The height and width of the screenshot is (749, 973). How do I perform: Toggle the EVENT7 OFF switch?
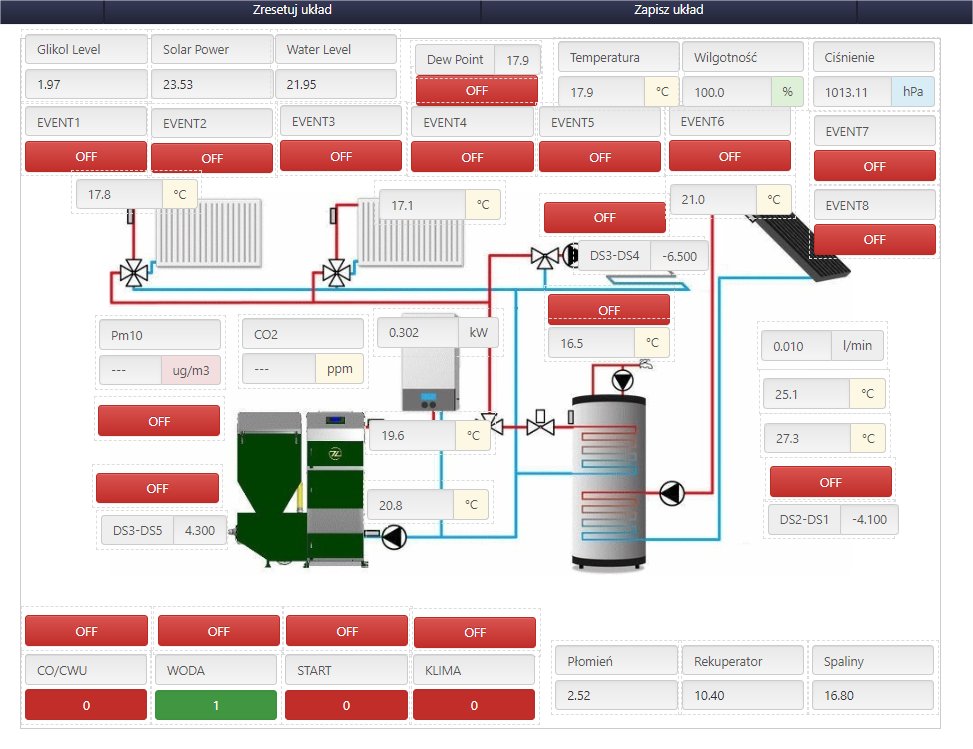[x=874, y=166]
